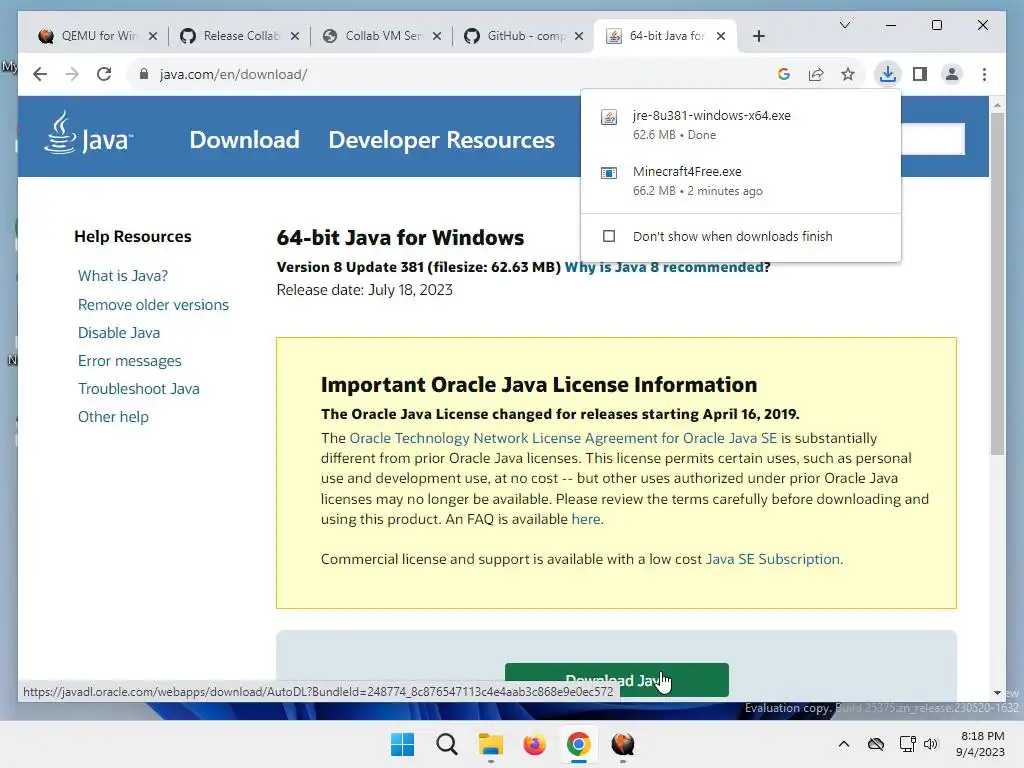Click the browser forward arrow
Screen dimensions: 1024x768
(72, 74)
